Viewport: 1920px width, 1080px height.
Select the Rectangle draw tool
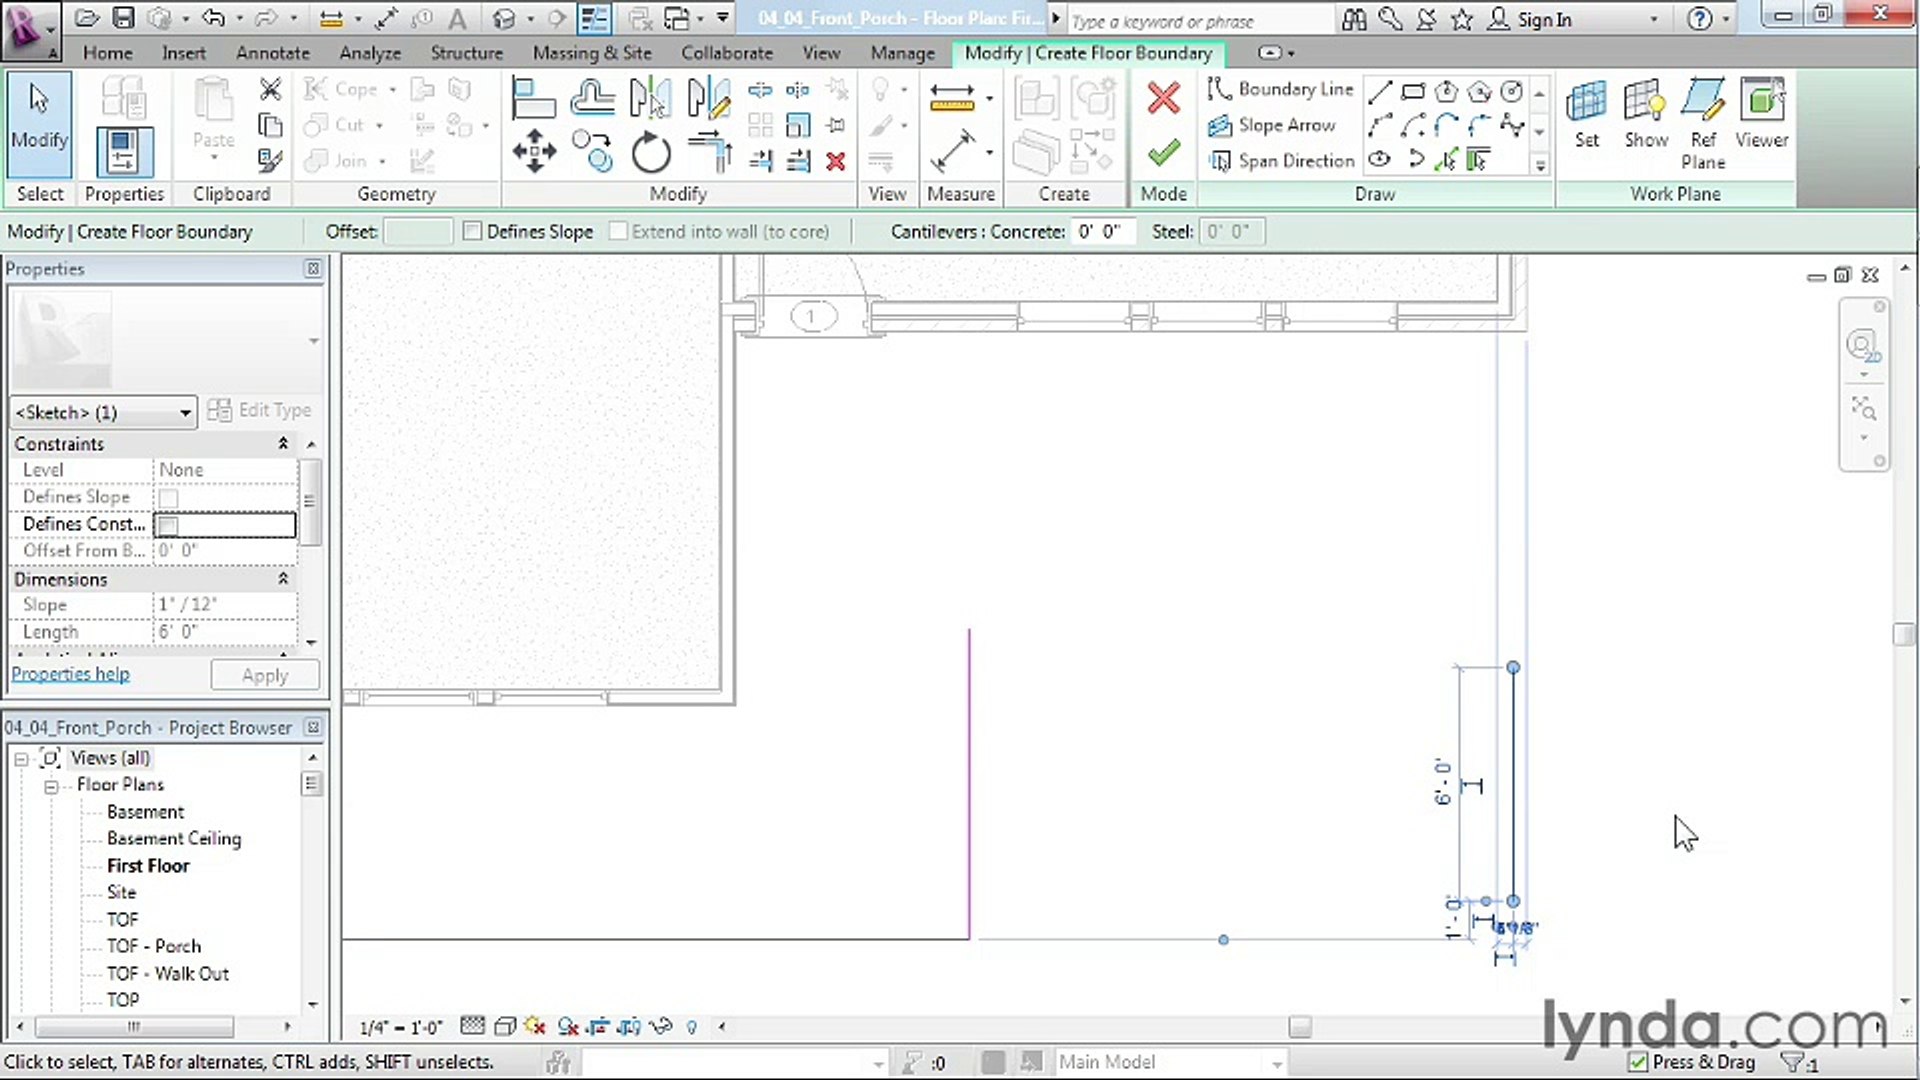pyautogui.click(x=1412, y=93)
